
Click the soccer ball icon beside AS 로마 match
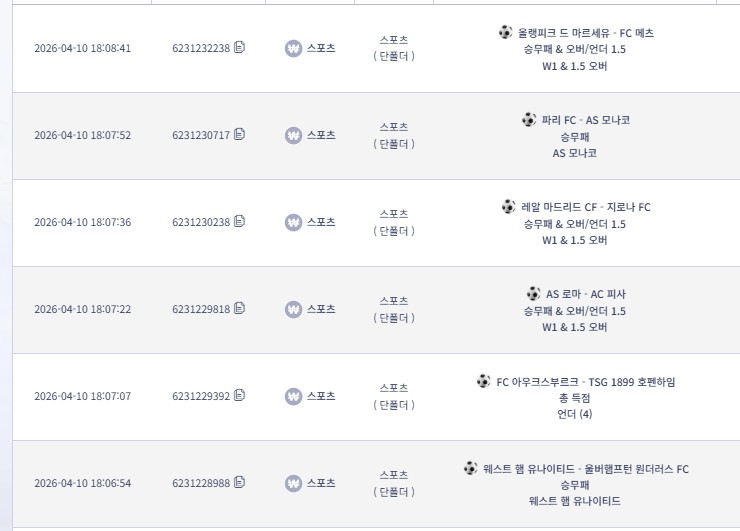533,294
